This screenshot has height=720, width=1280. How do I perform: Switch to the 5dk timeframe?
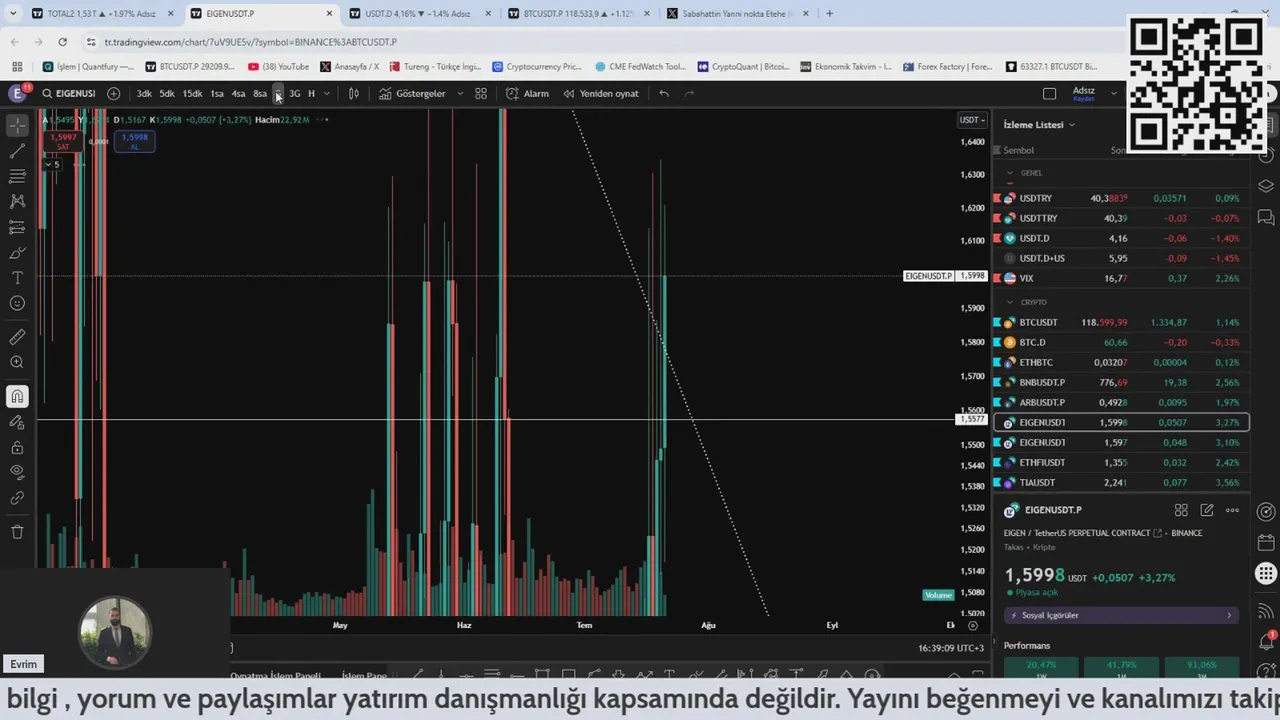(167, 93)
